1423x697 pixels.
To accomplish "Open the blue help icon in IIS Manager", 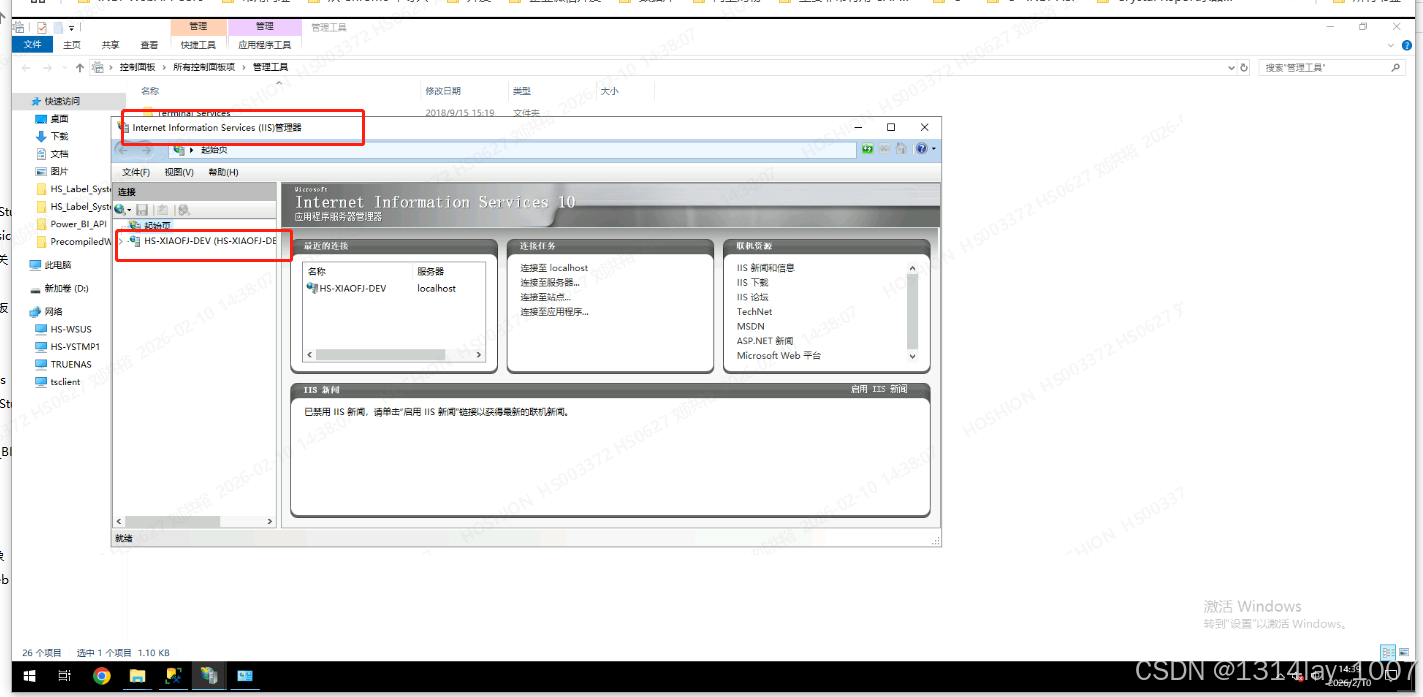I will point(921,149).
